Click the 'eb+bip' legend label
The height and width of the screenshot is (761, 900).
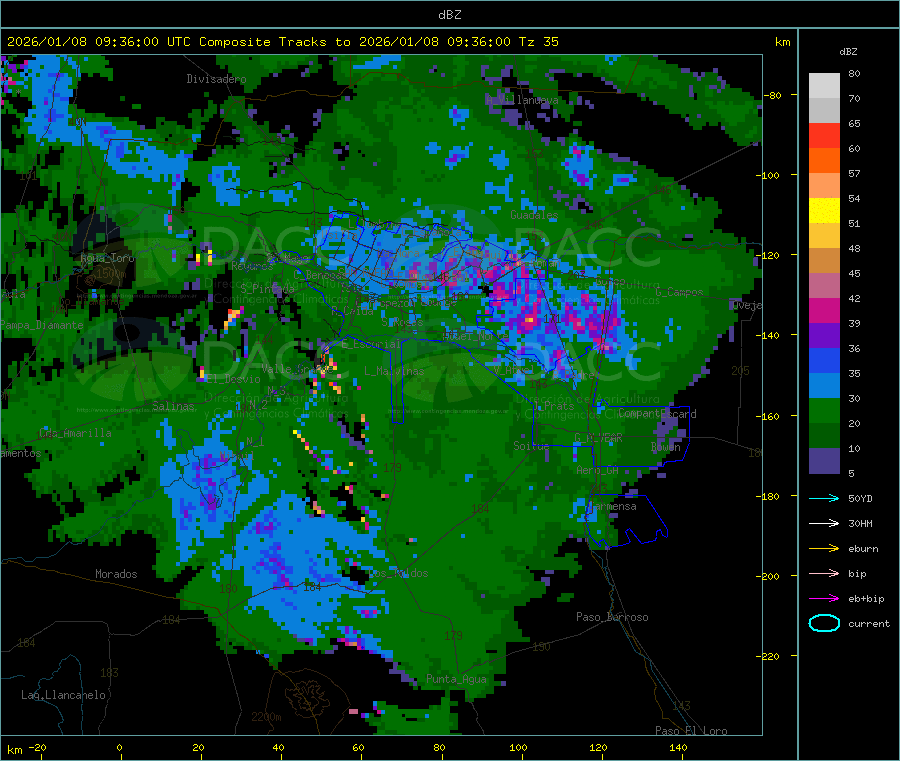866,599
